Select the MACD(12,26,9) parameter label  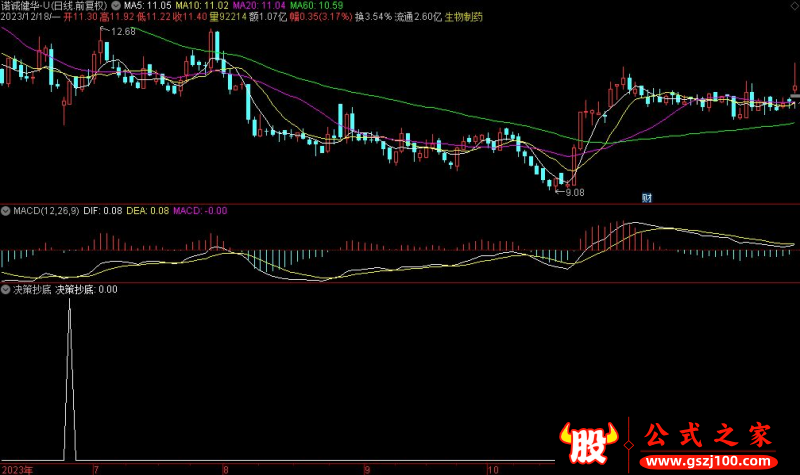(47, 211)
